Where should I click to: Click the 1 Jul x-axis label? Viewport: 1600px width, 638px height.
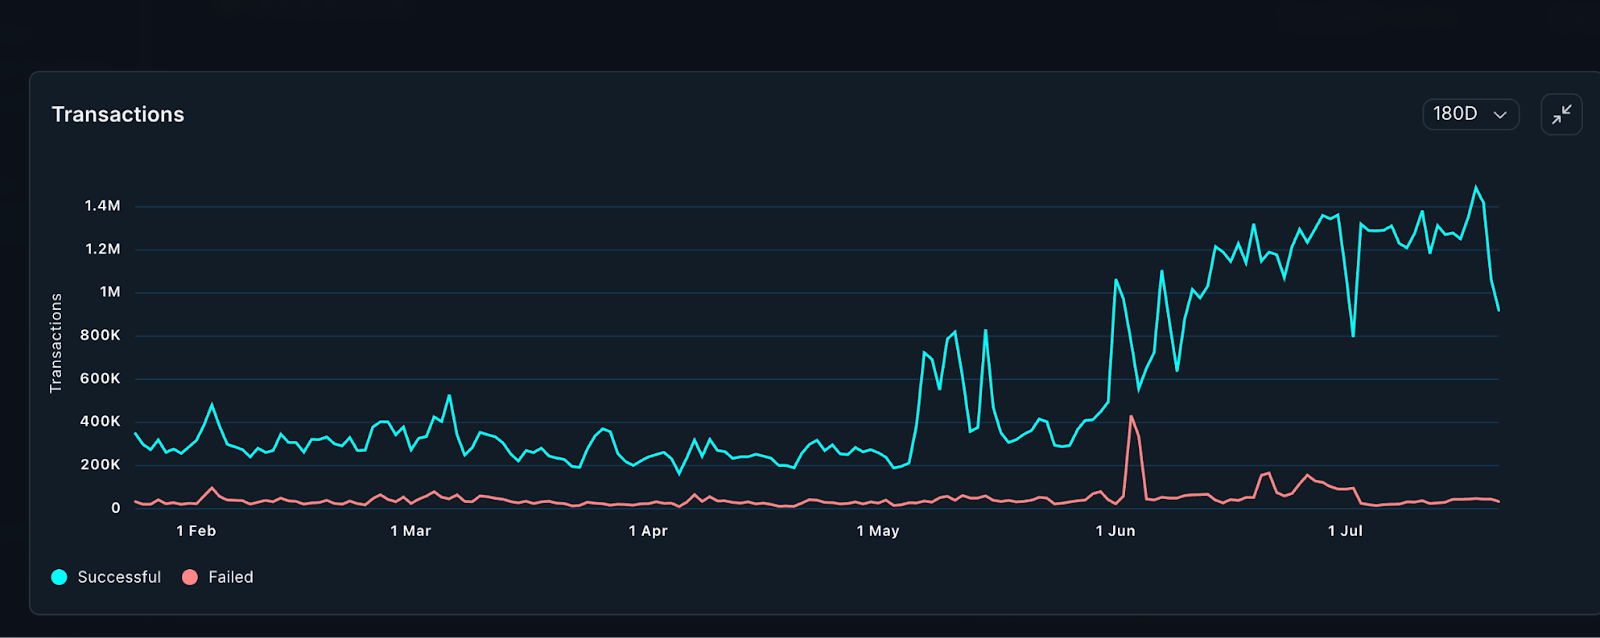pos(1345,531)
